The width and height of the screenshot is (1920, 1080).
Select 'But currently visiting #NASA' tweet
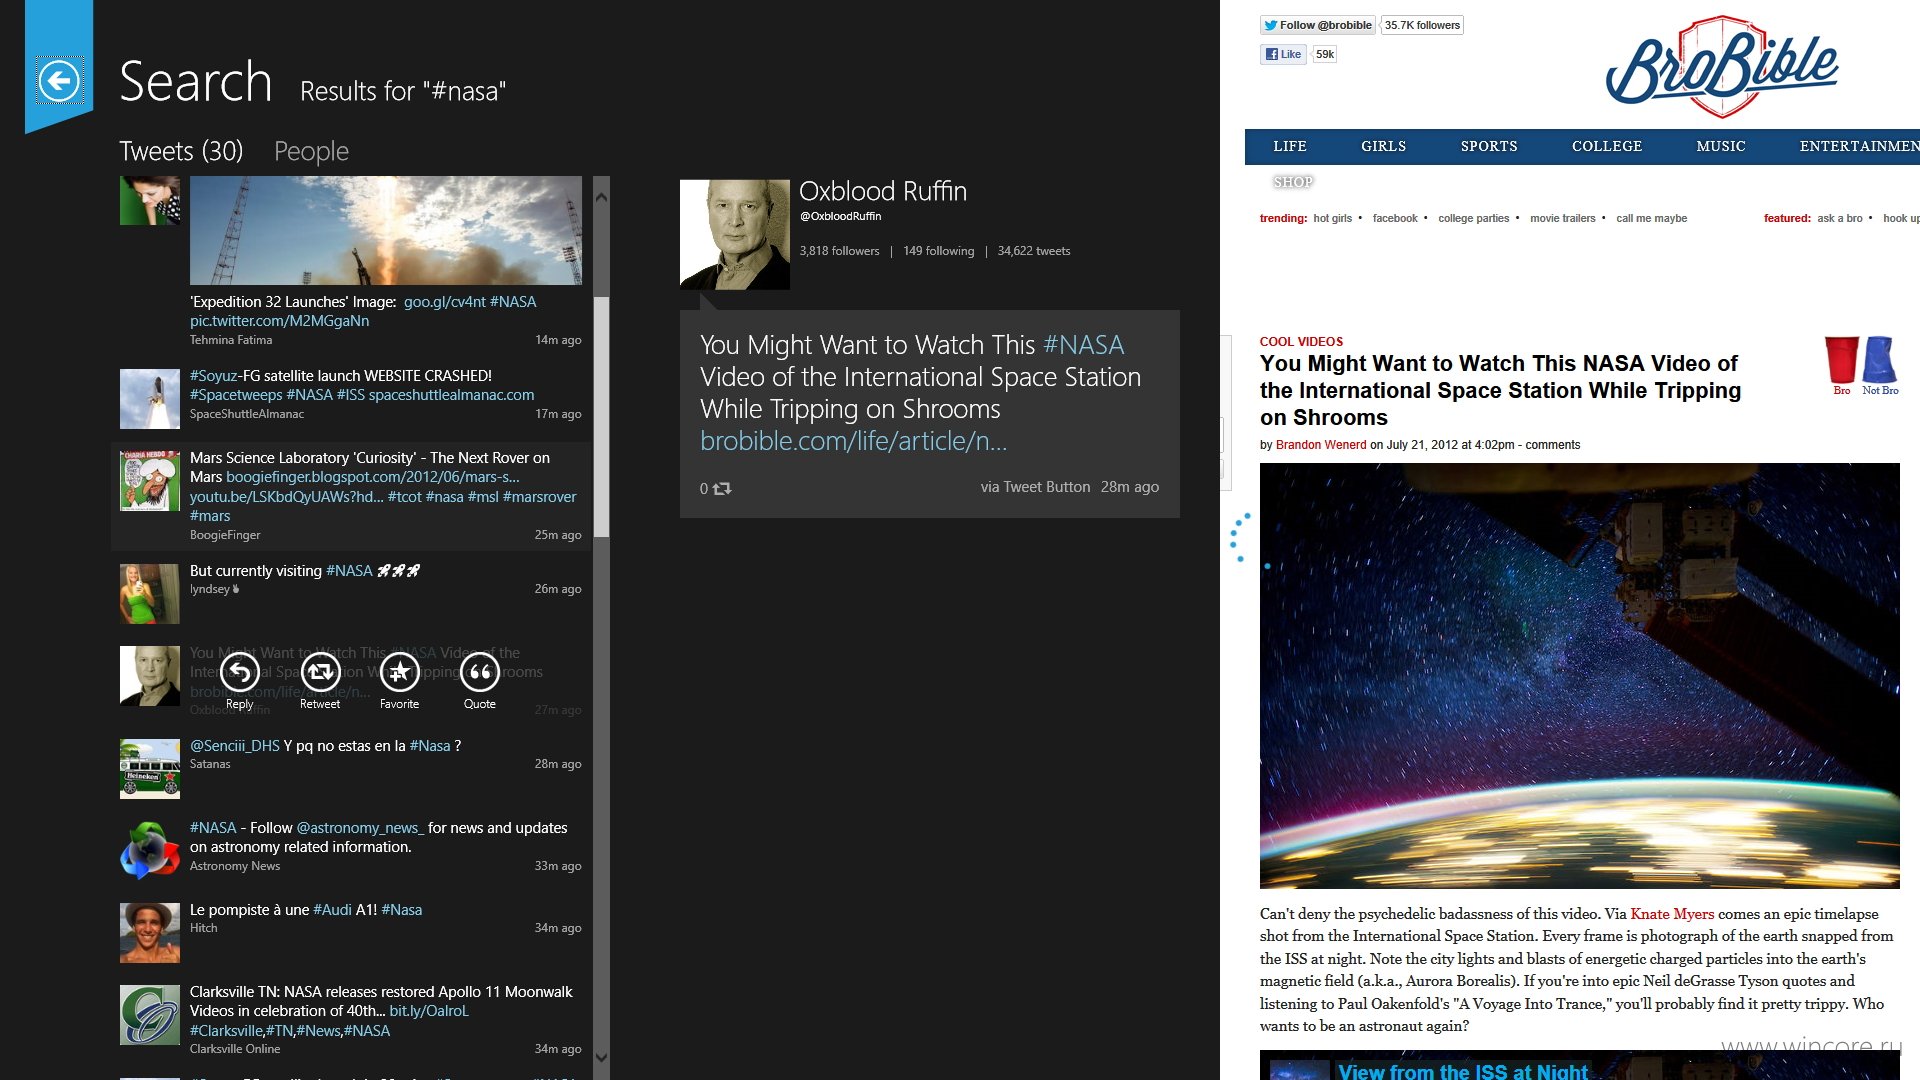tap(351, 594)
